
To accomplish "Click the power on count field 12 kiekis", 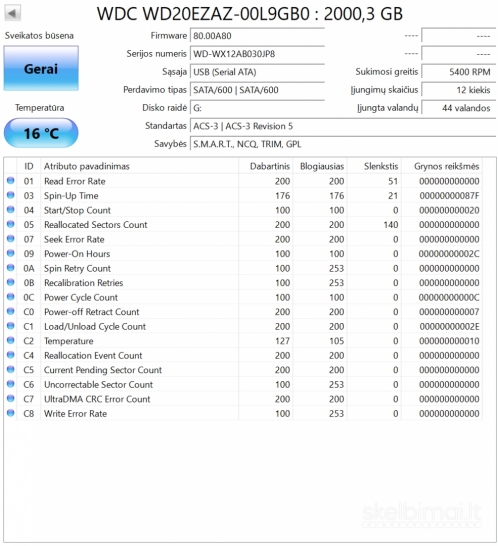I will (x=459, y=90).
